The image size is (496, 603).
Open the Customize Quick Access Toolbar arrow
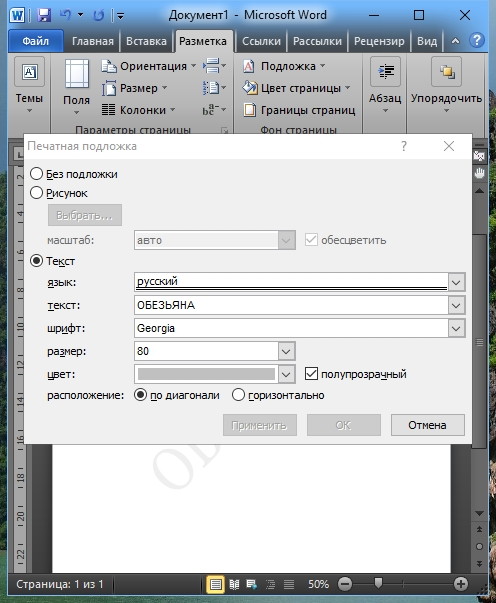pos(120,16)
